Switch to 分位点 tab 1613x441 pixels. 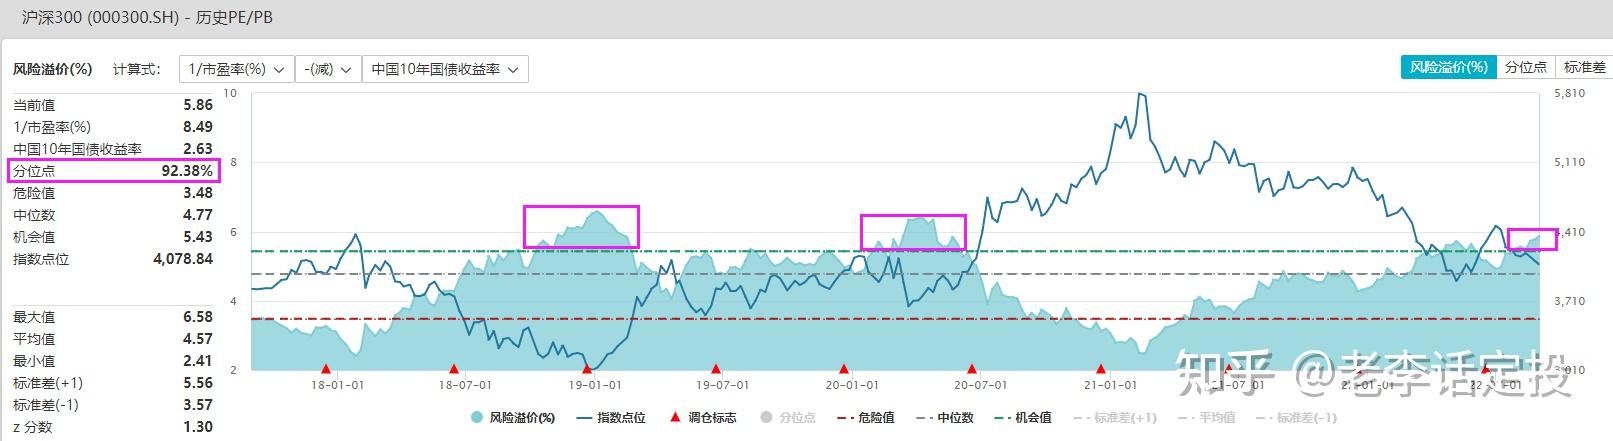[x=1526, y=67]
